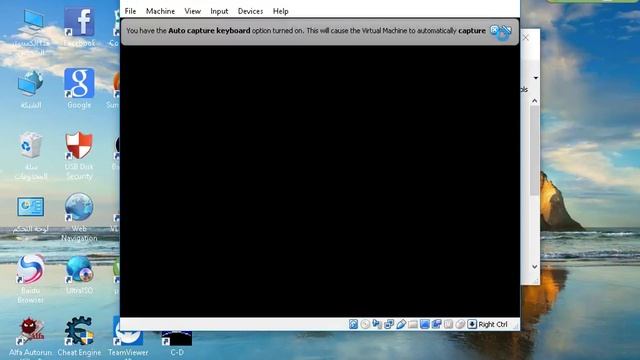
Task: Select the Control Panel desktop icon
Action: pyautogui.click(x=31, y=215)
